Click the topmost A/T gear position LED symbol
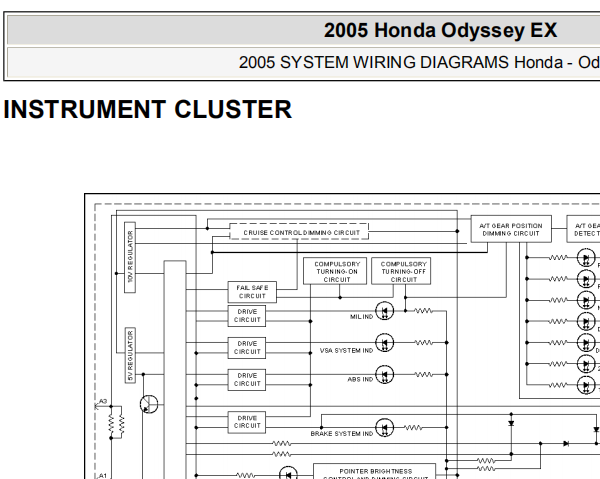This screenshot has height=479, width=600. coord(586,258)
